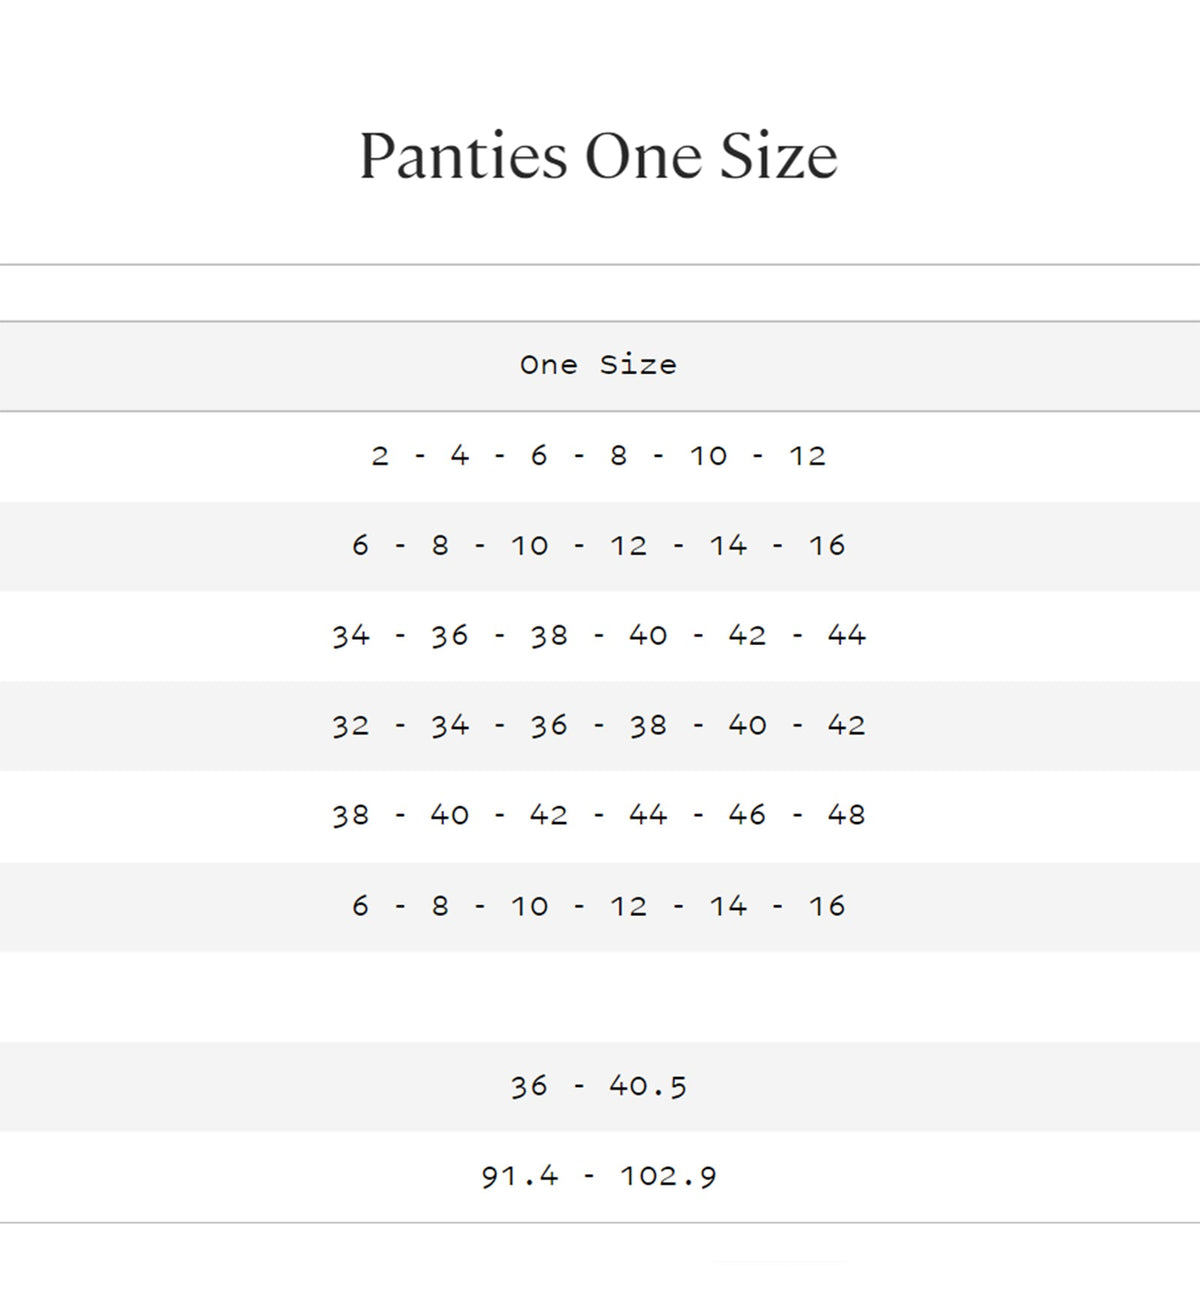This screenshot has width=1200, height=1300.
Task: Click size 2 in the first row
Action: (x=380, y=456)
